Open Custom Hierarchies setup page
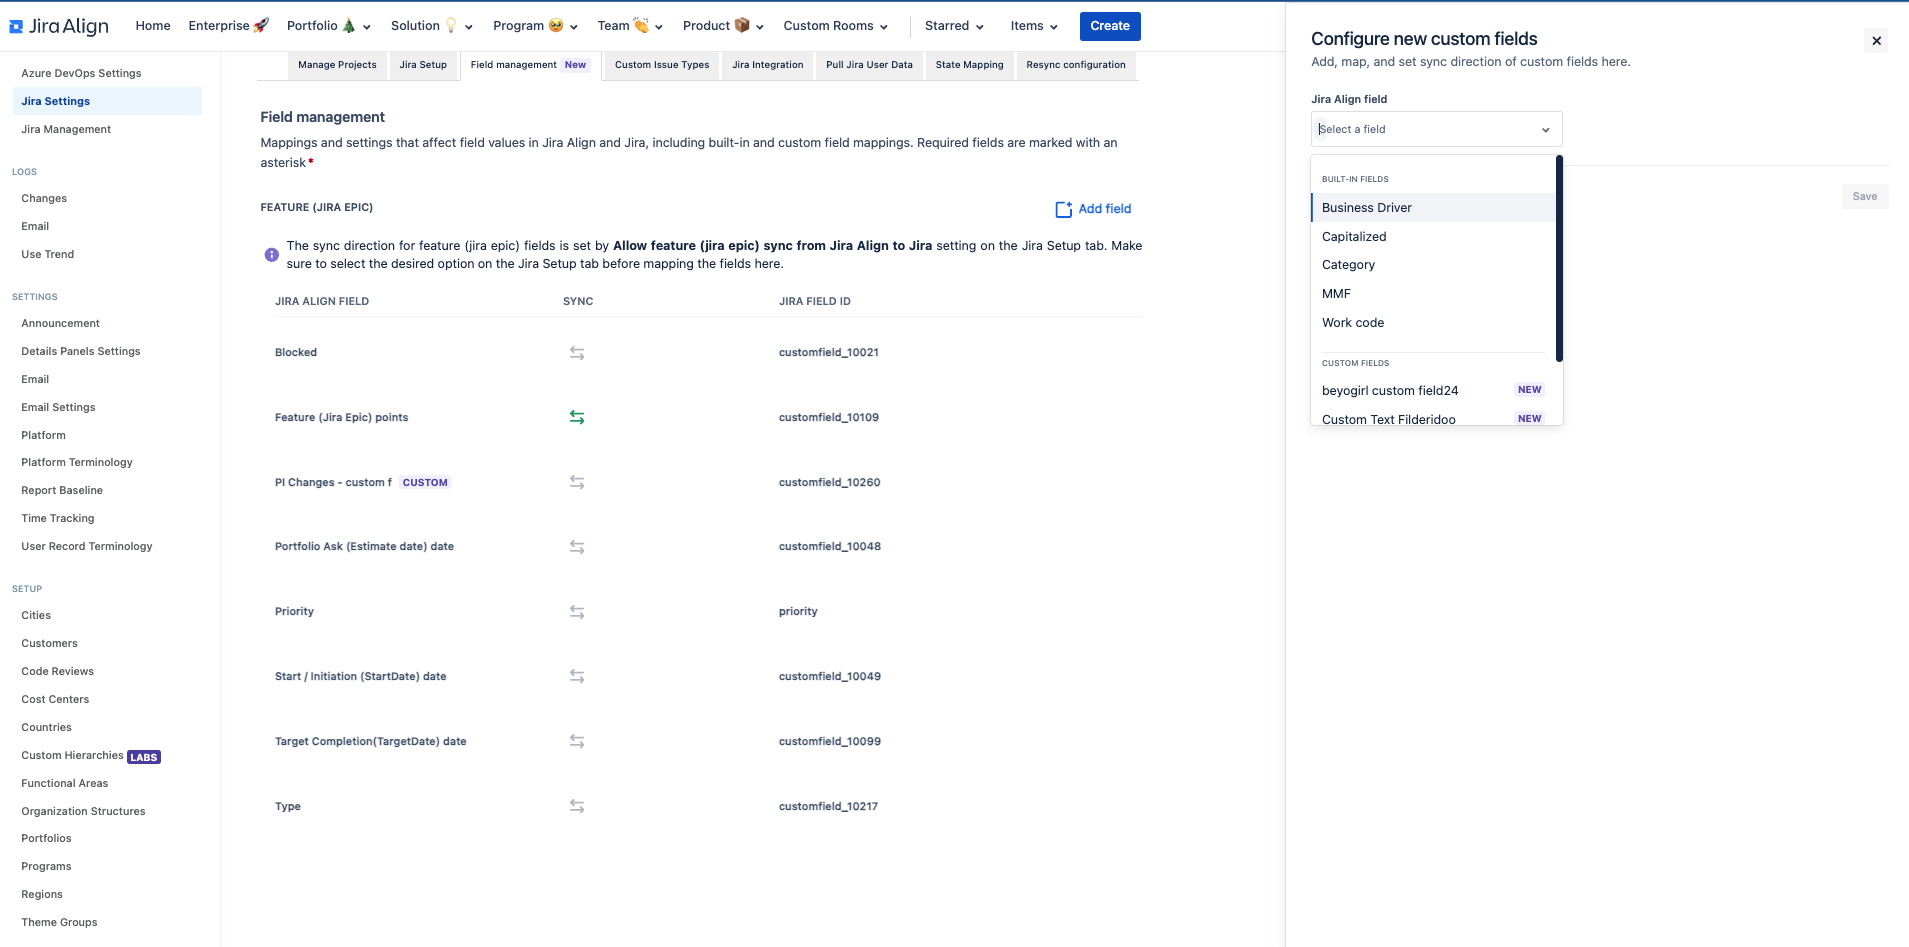 [x=73, y=755]
